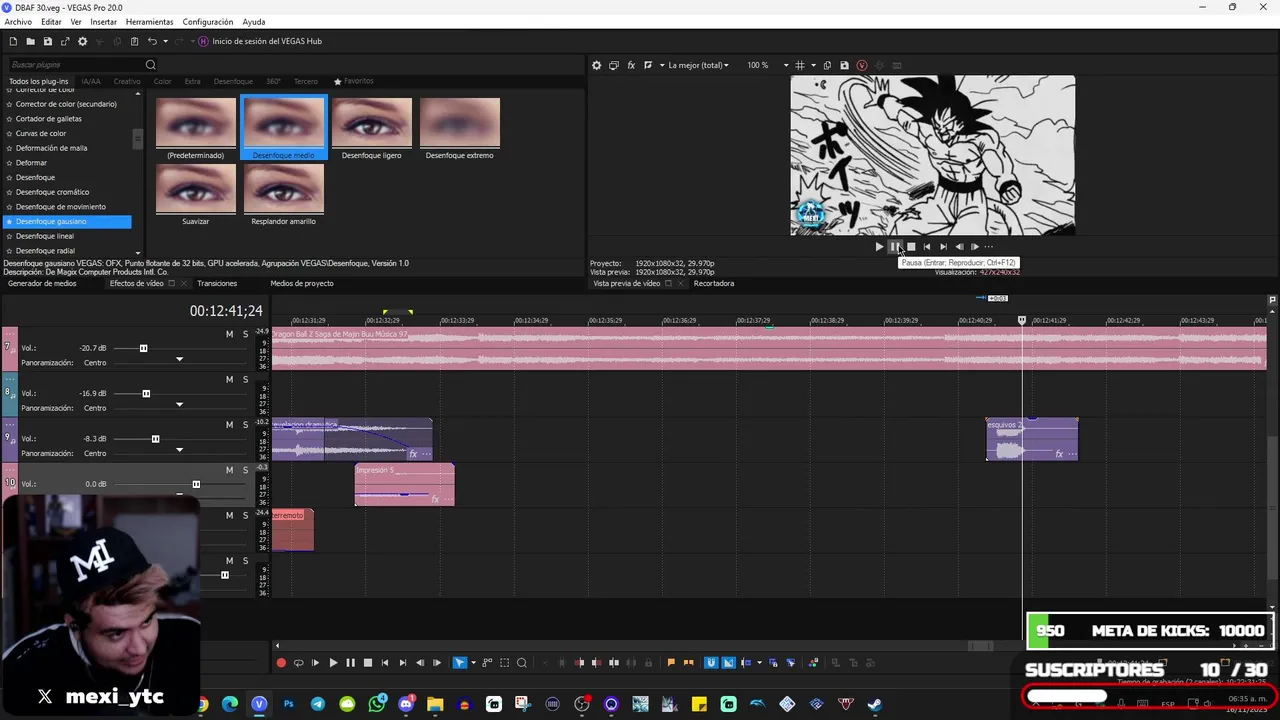This screenshot has width=1280, height=720.
Task: Select the Zoom tool magnifier
Action: click(x=521, y=663)
